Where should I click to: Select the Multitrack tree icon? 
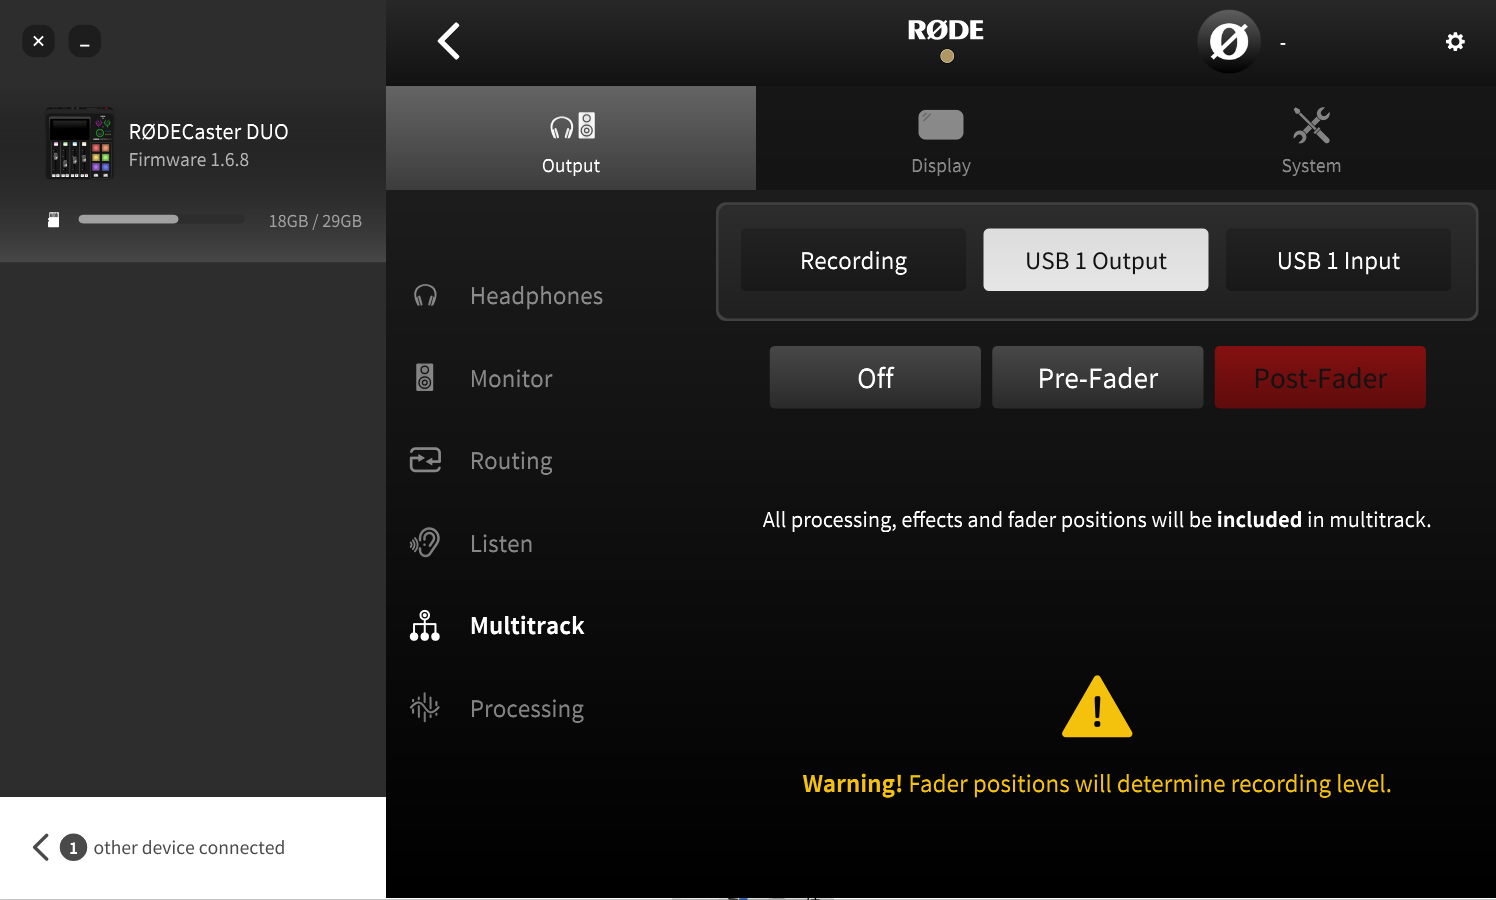425,626
